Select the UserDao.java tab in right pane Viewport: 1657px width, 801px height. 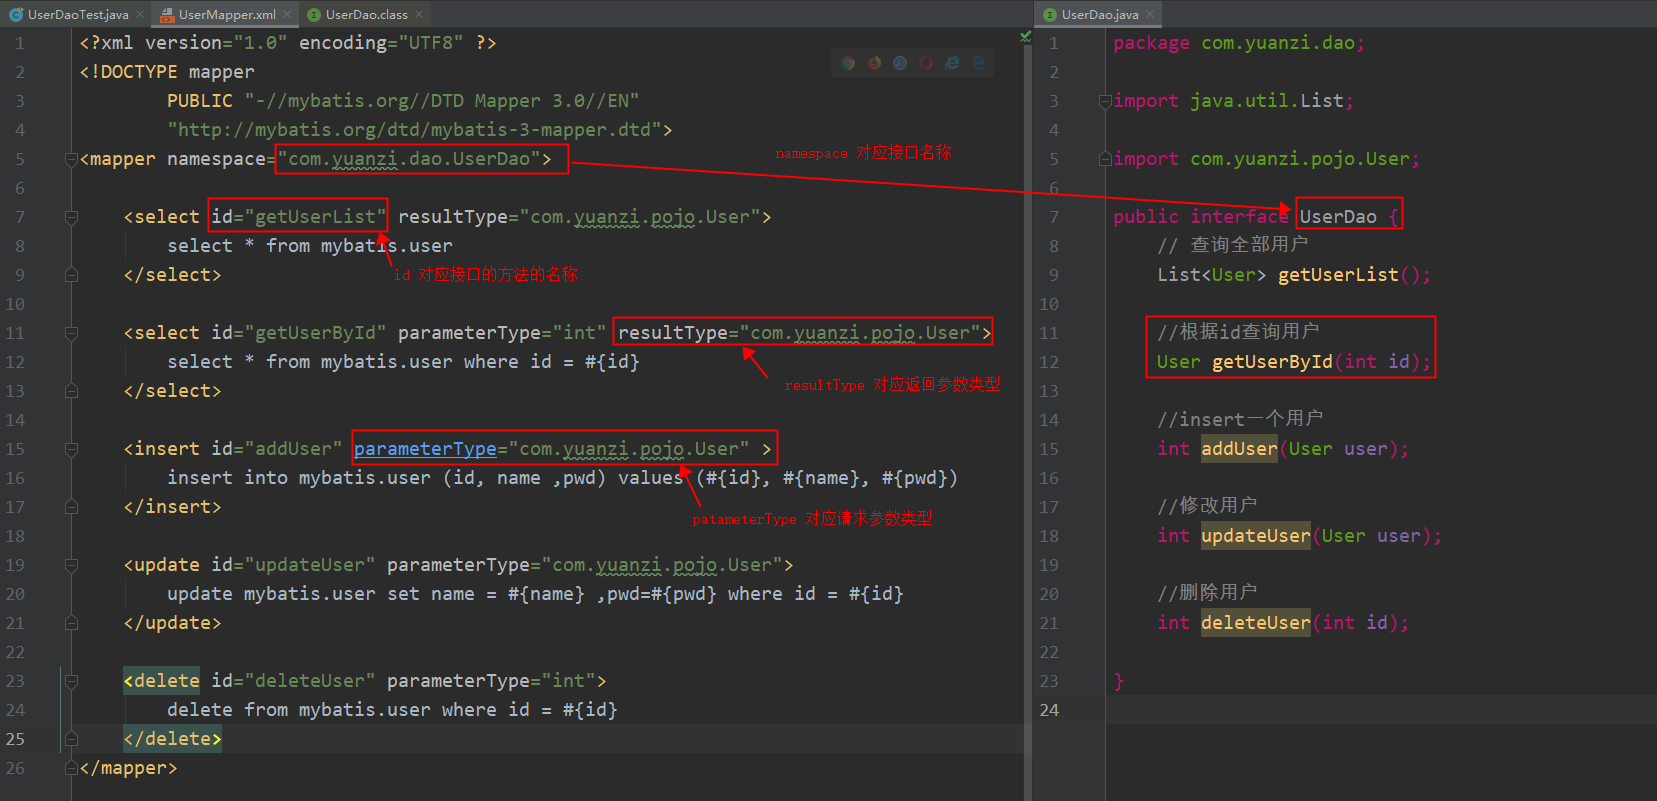click(x=1099, y=14)
